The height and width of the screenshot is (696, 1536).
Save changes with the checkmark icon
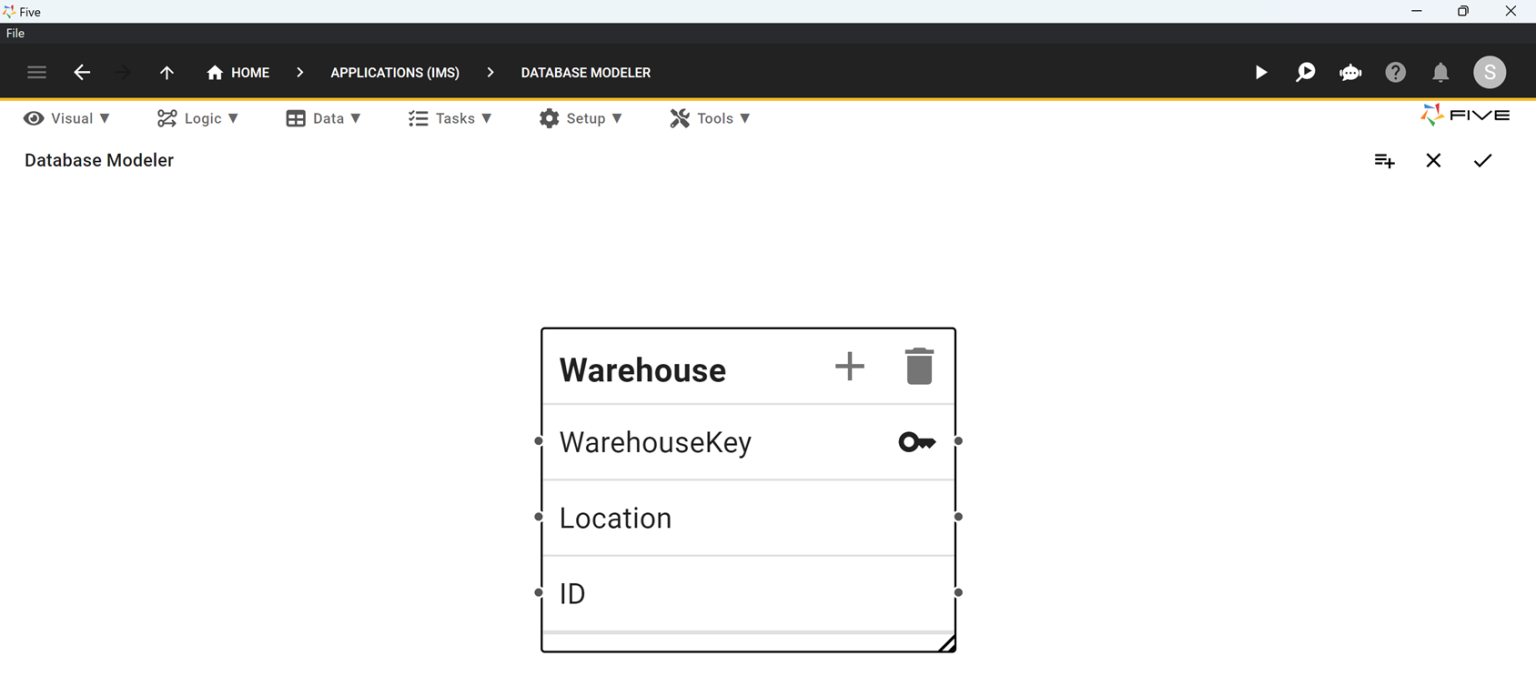(x=1483, y=160)
